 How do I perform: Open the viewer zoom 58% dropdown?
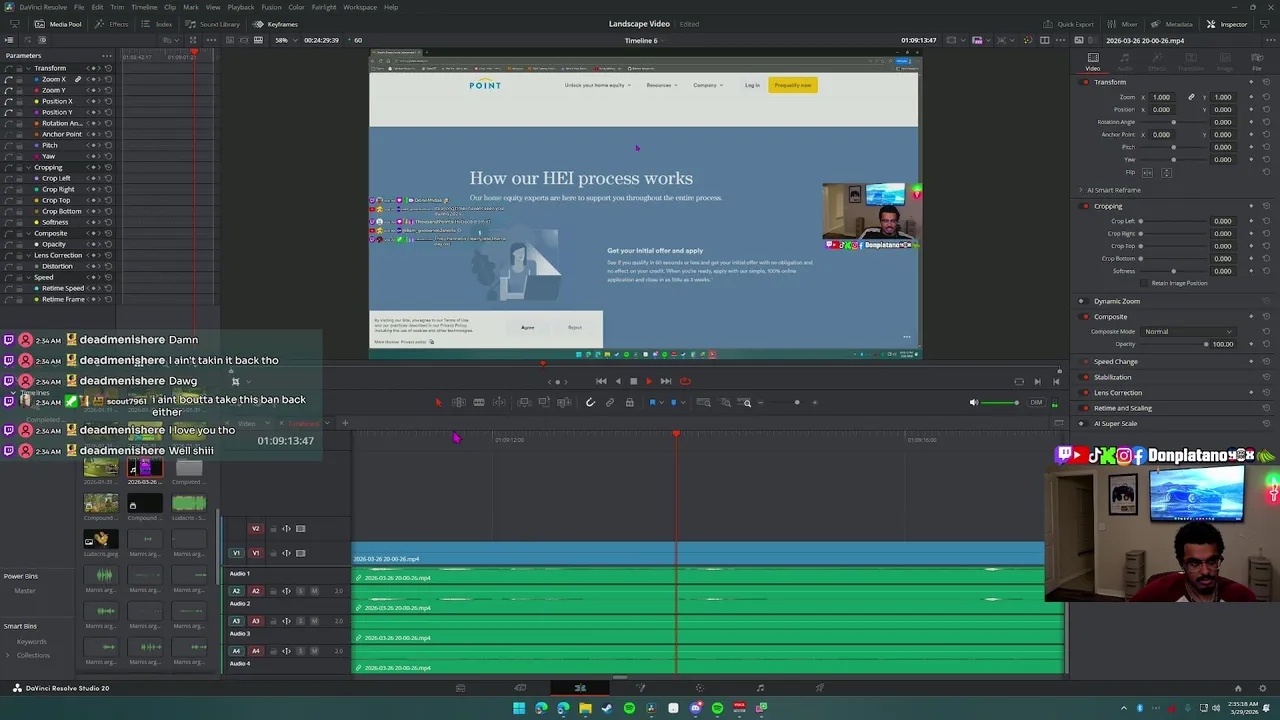click(285, 40)
